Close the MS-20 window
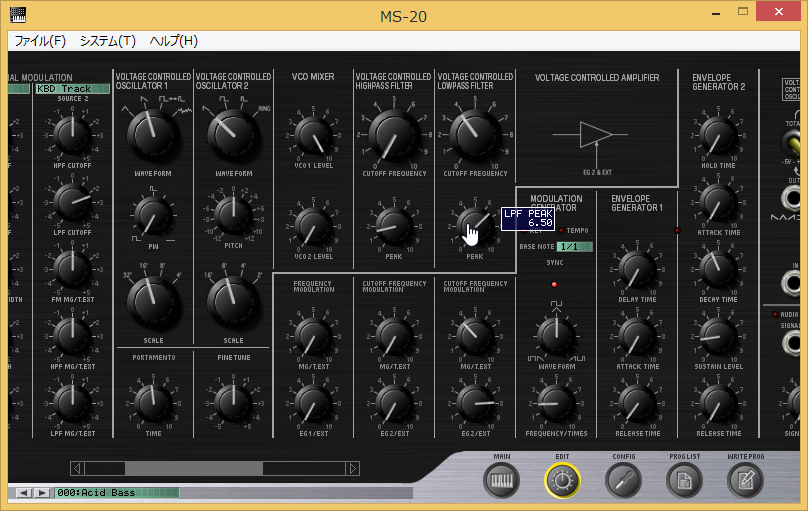This screenshot has height=511, width=808. pyautogui.click(x=778, y=11)
